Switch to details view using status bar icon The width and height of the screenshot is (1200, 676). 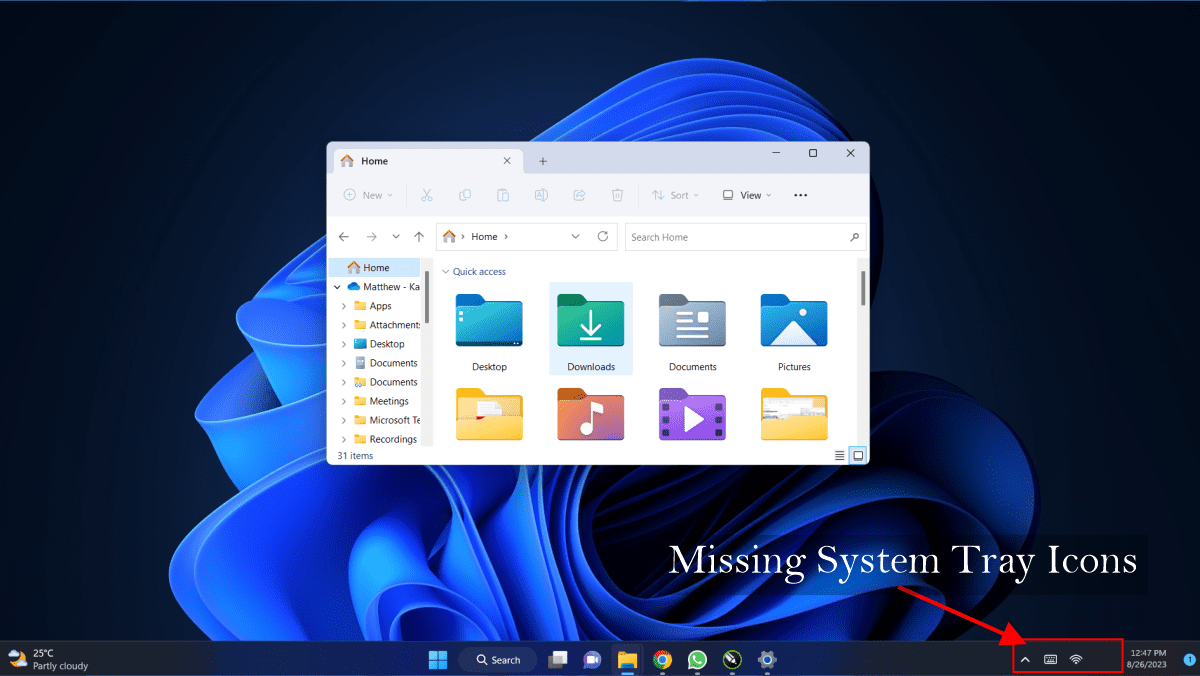click(x=839, y=455)
